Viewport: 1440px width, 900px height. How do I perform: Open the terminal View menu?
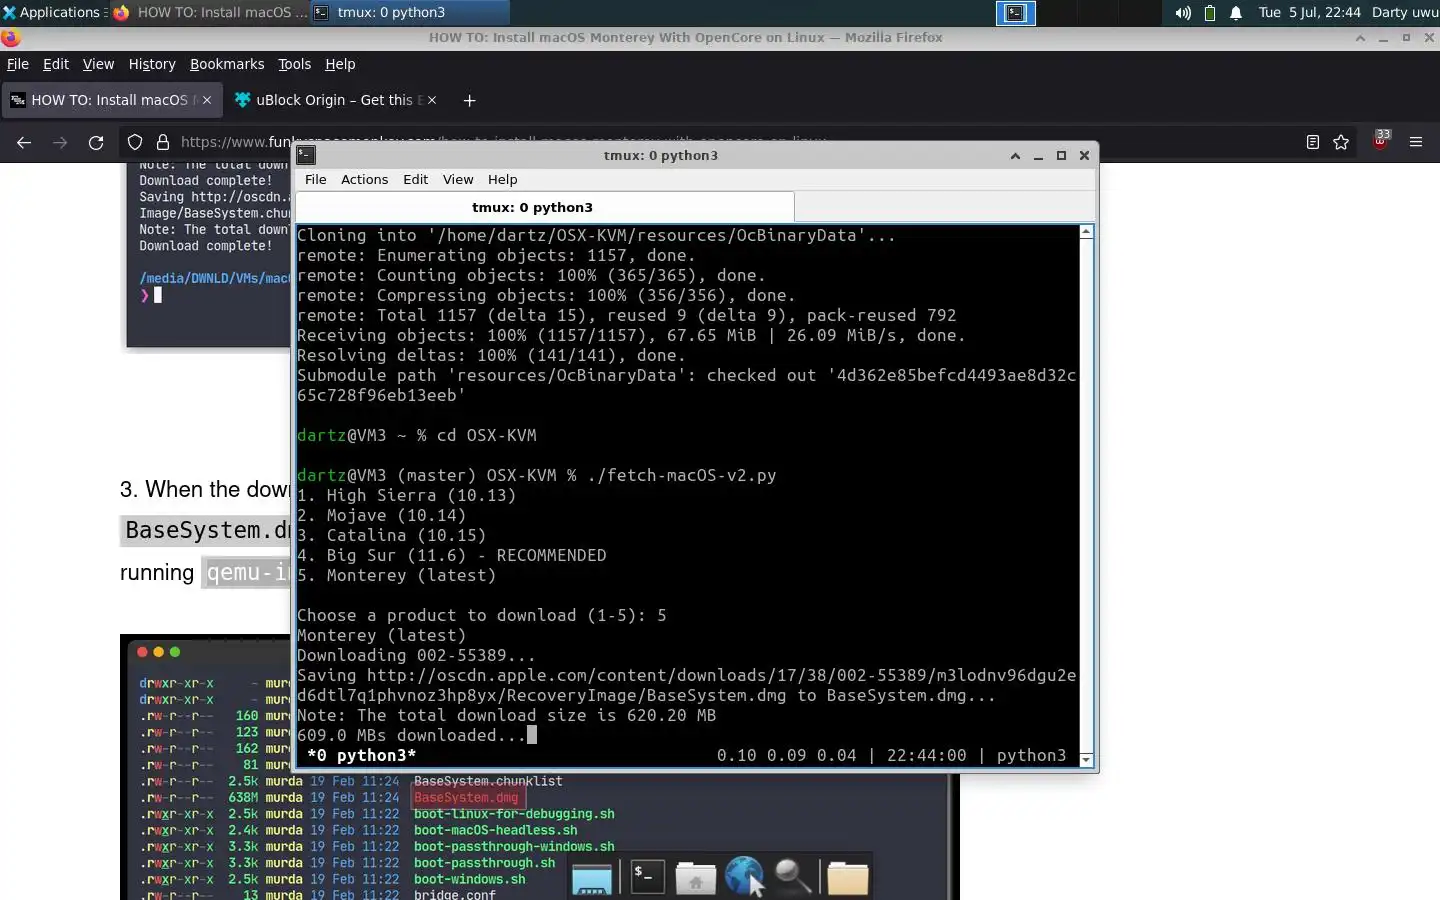click(x=458, y=180)
